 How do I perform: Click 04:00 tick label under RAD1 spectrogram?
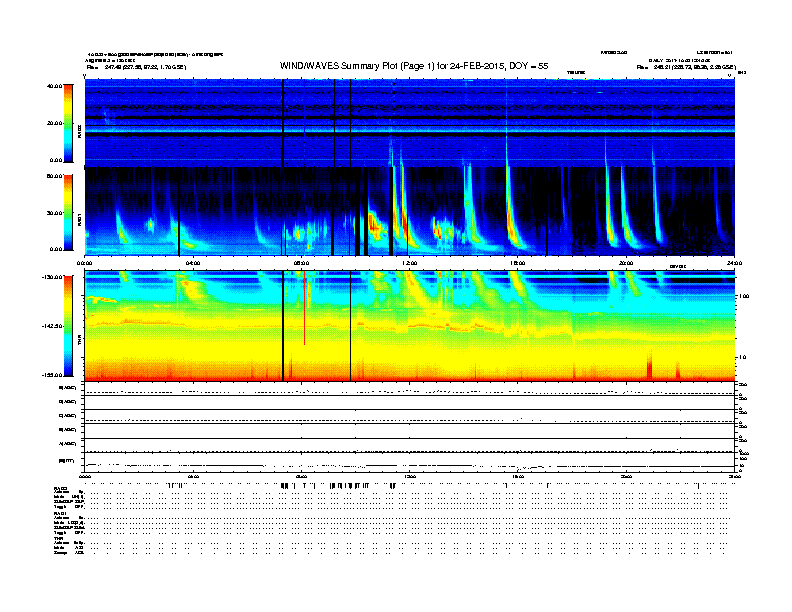pyautogui.click(x=193, y=263)
